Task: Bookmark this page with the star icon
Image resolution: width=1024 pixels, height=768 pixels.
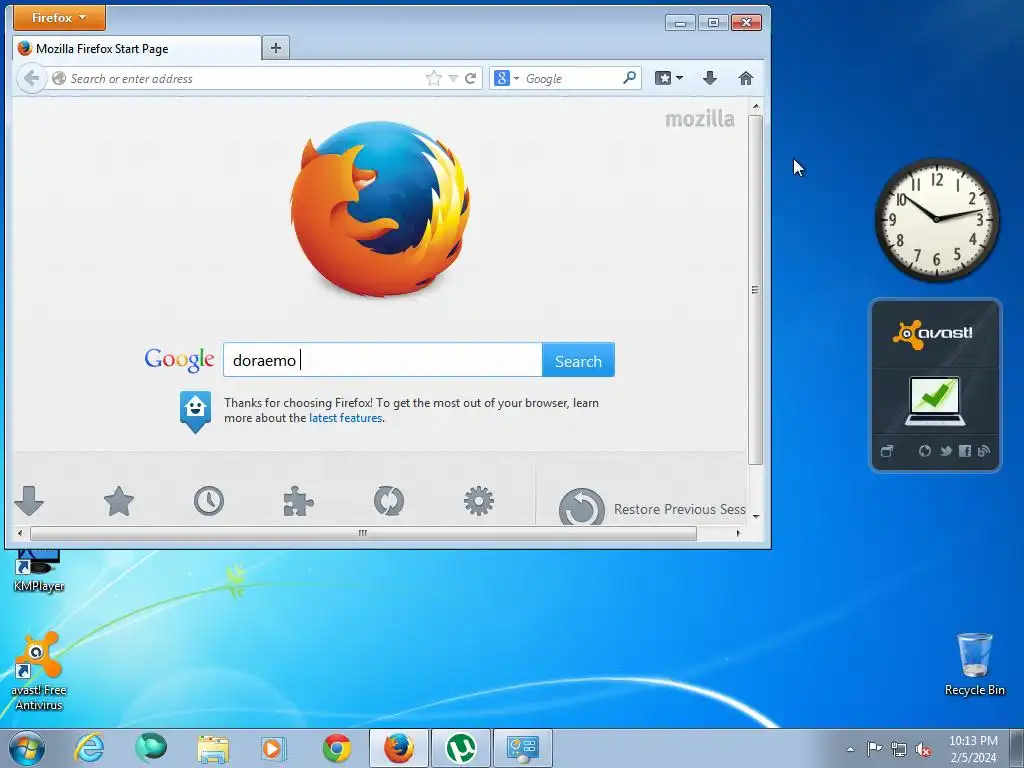Action: [434, 78]
